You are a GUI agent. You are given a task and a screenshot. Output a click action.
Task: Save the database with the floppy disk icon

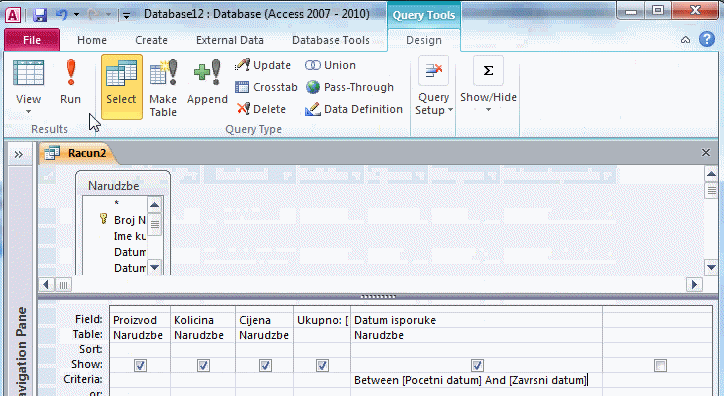pyautogui.click(x=40, y=15)
